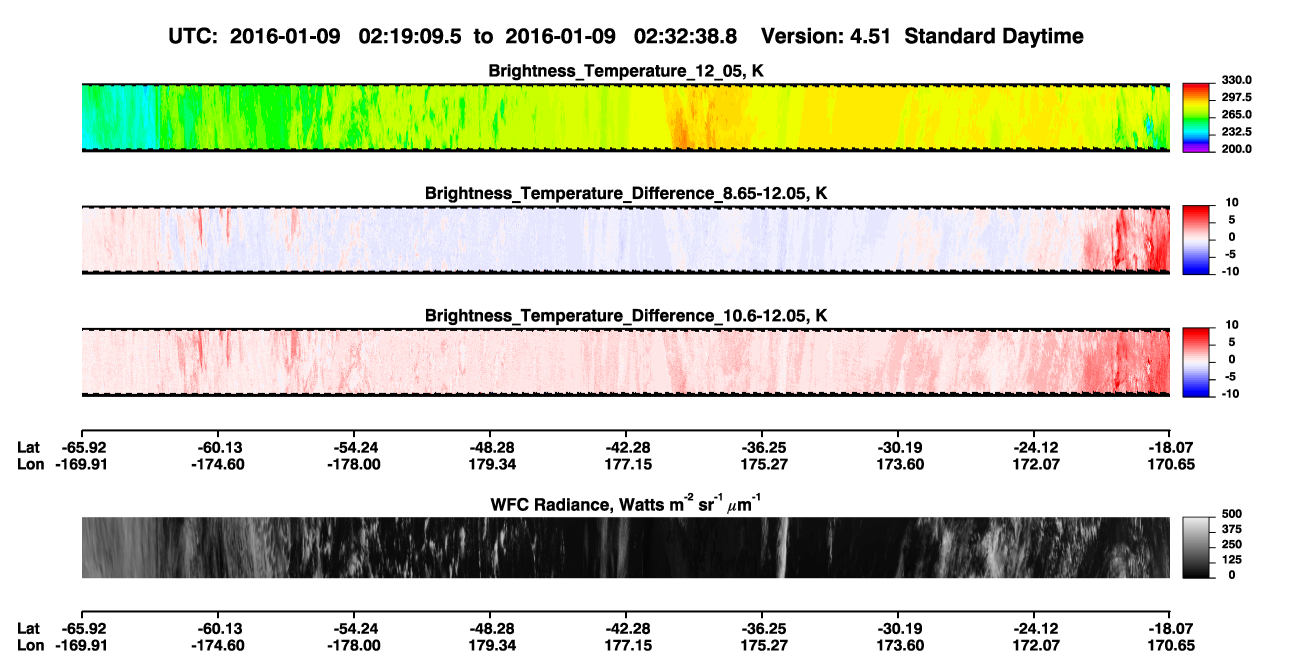
Task: Click the 125 label on WFC colorbar
Action: point(1231,560)
